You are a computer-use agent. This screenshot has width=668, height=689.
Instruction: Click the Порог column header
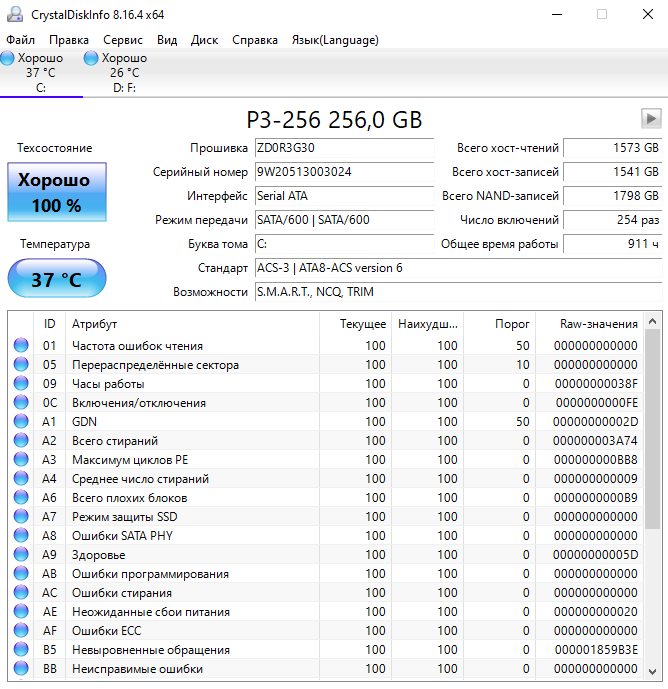[x=500, y=324]
